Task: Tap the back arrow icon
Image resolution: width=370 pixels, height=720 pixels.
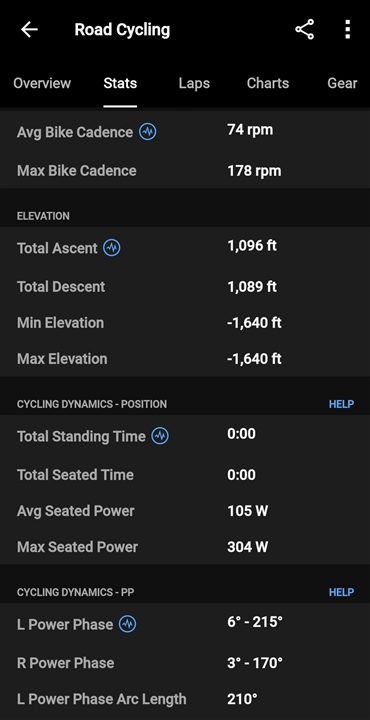Action: pos(29,30)
